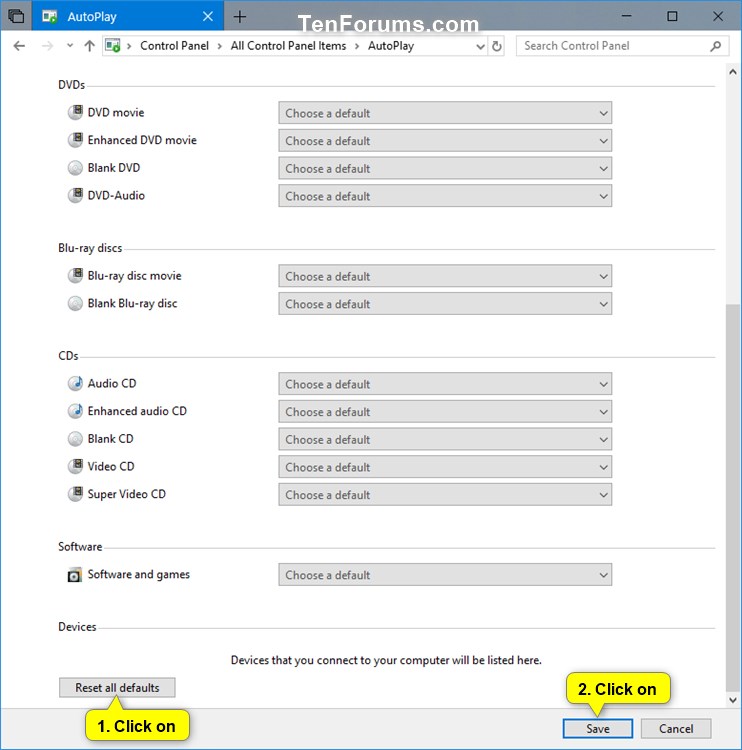Click the Blu-ray disc movie icon
Viewport: 742px width, 750px height.
click(x=75, y=276)
